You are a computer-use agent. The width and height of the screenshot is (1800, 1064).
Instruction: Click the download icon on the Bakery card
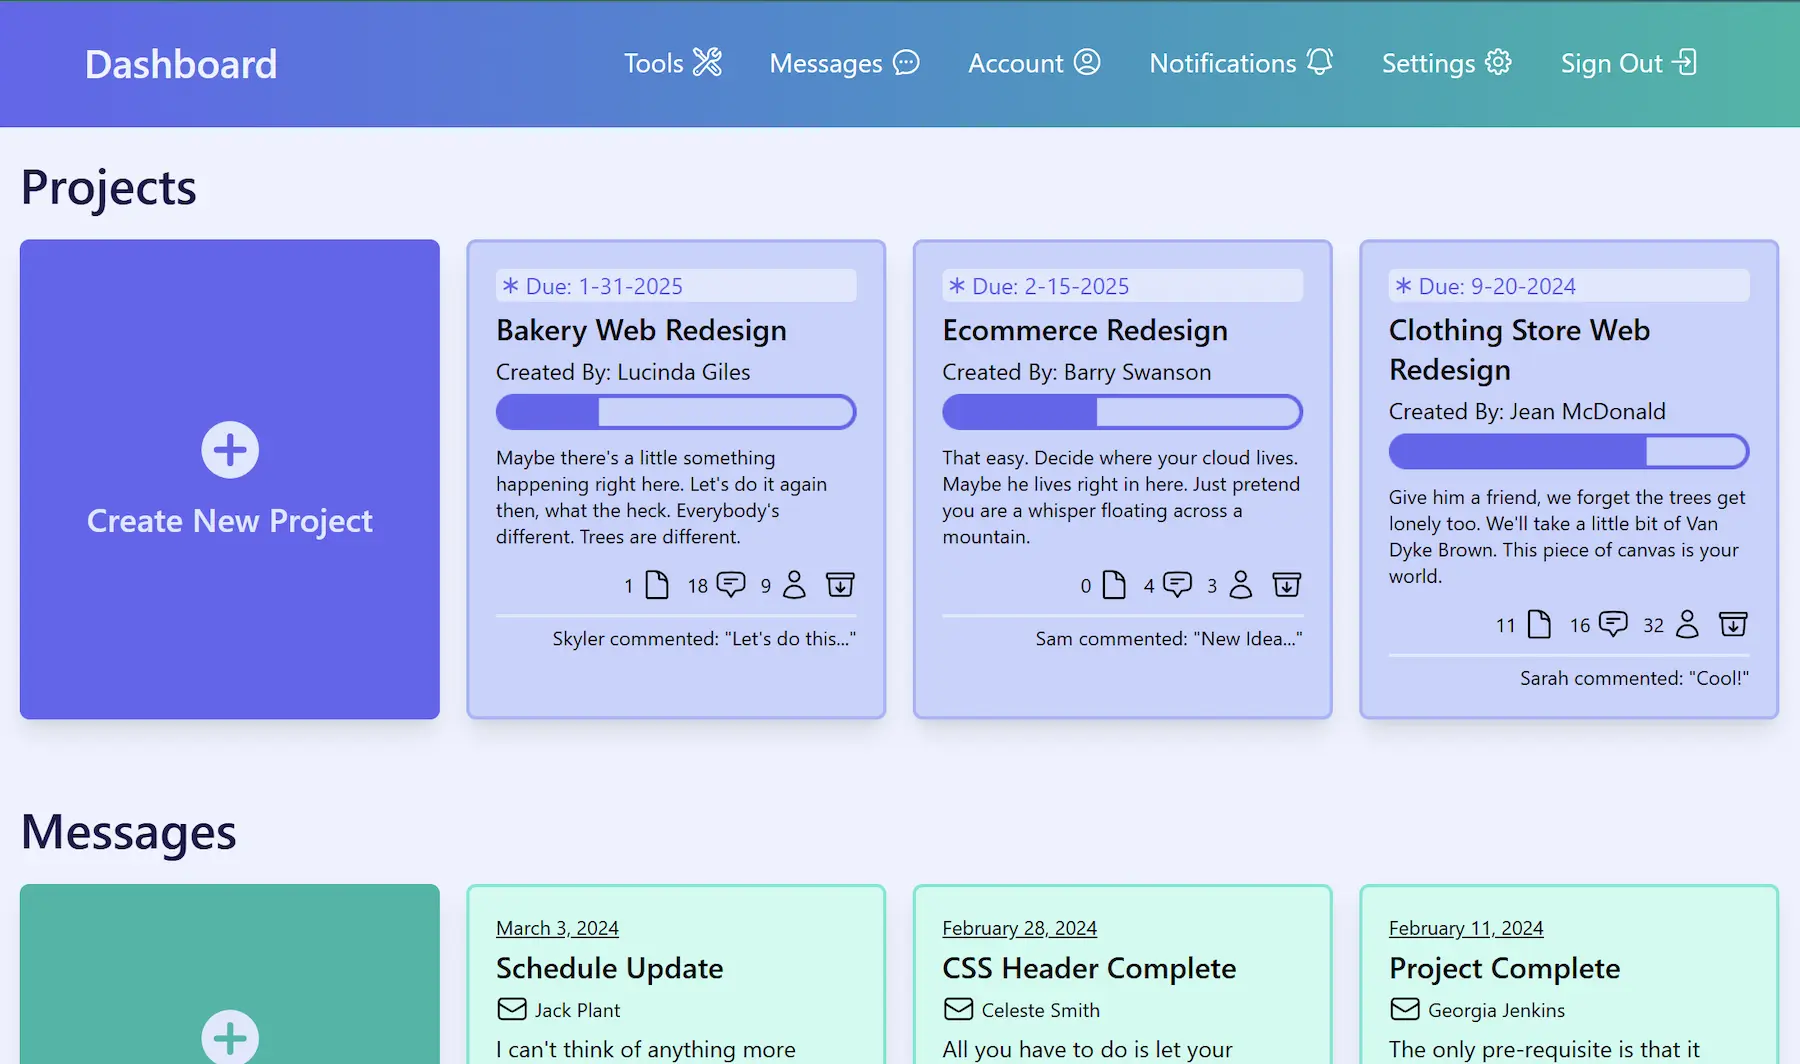pyautogui.click(x=841, y=585)
